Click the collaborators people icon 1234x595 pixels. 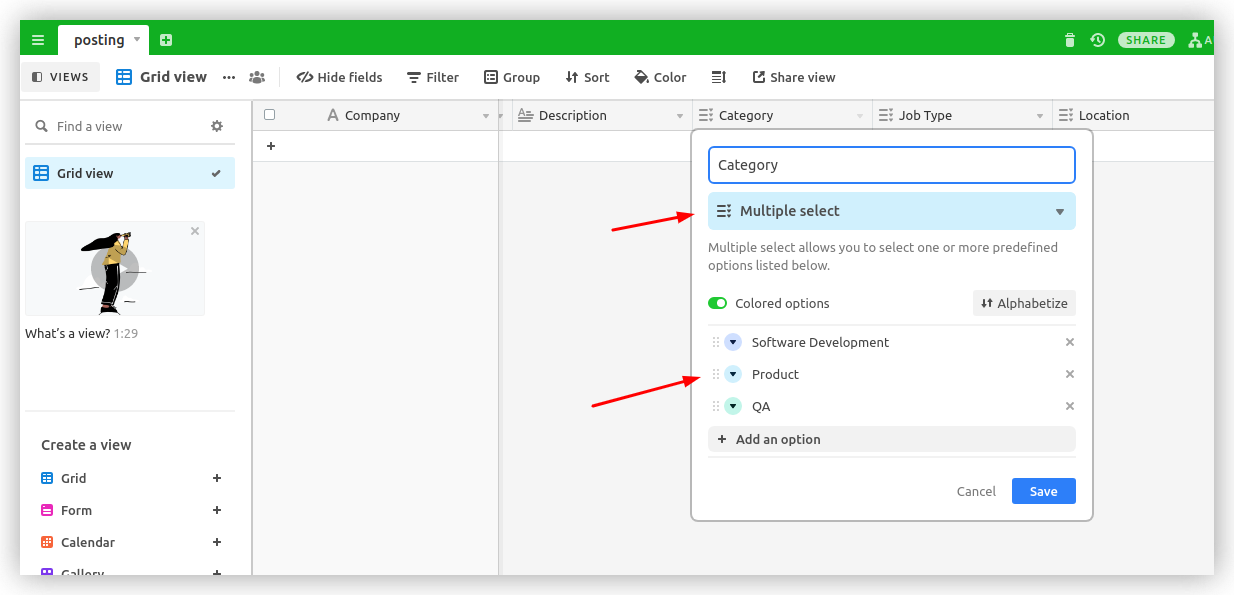tap(257, 77)
